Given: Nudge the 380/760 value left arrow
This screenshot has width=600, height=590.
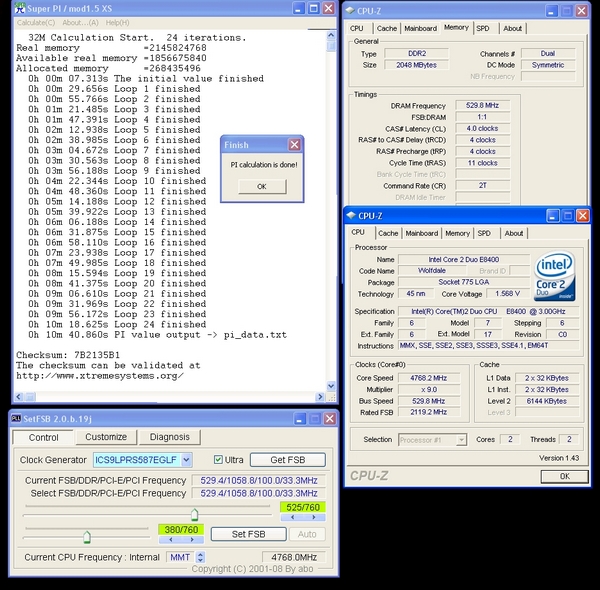Looking at the screenshot, I should pyautogui.click(x=171, y=539).
